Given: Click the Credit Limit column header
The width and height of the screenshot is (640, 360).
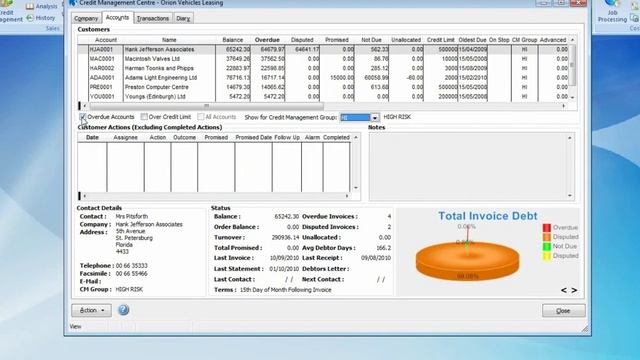Looking at the screenshot, I should tap(440, 40).
